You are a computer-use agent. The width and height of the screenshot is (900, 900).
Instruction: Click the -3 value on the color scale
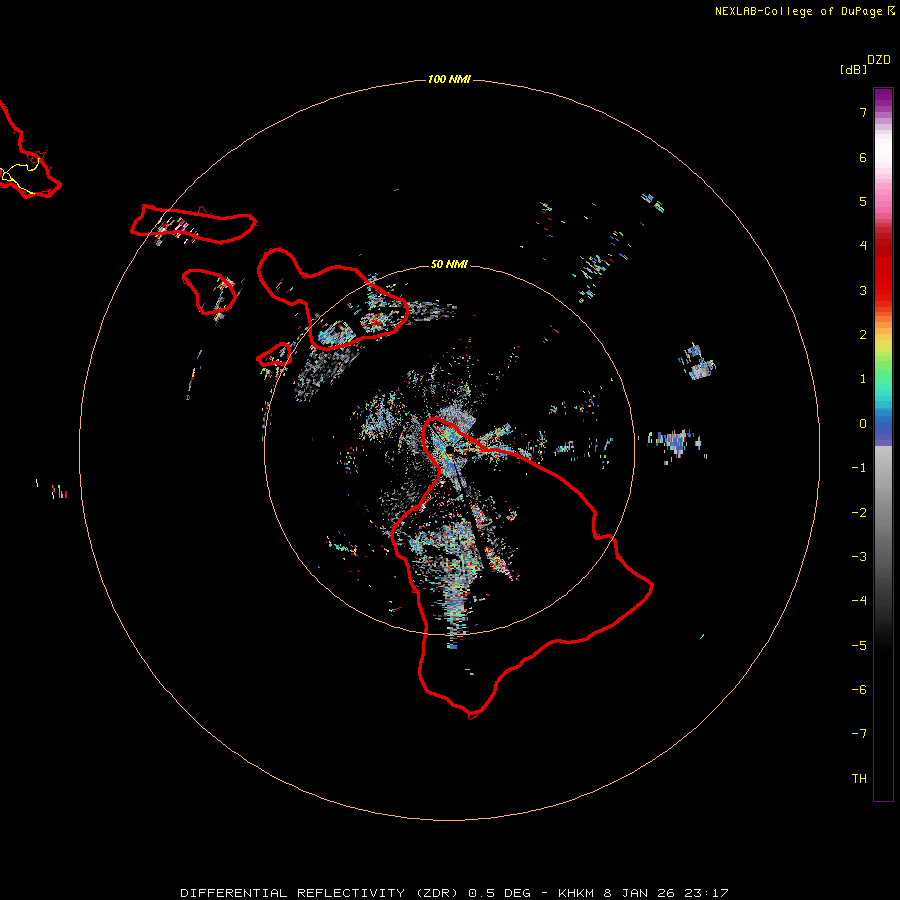(859, 557)
